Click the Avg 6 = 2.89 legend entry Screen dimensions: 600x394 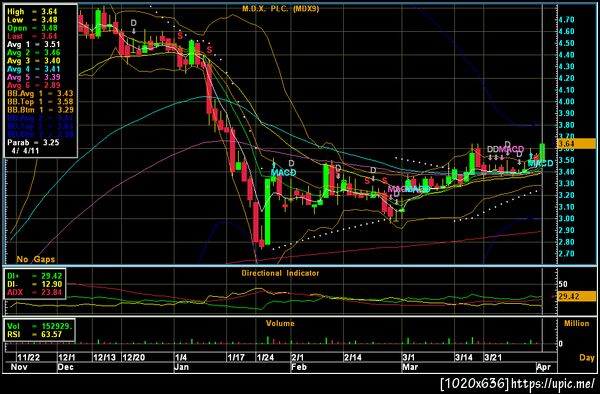pyautogui.click(x=34, y=85)
